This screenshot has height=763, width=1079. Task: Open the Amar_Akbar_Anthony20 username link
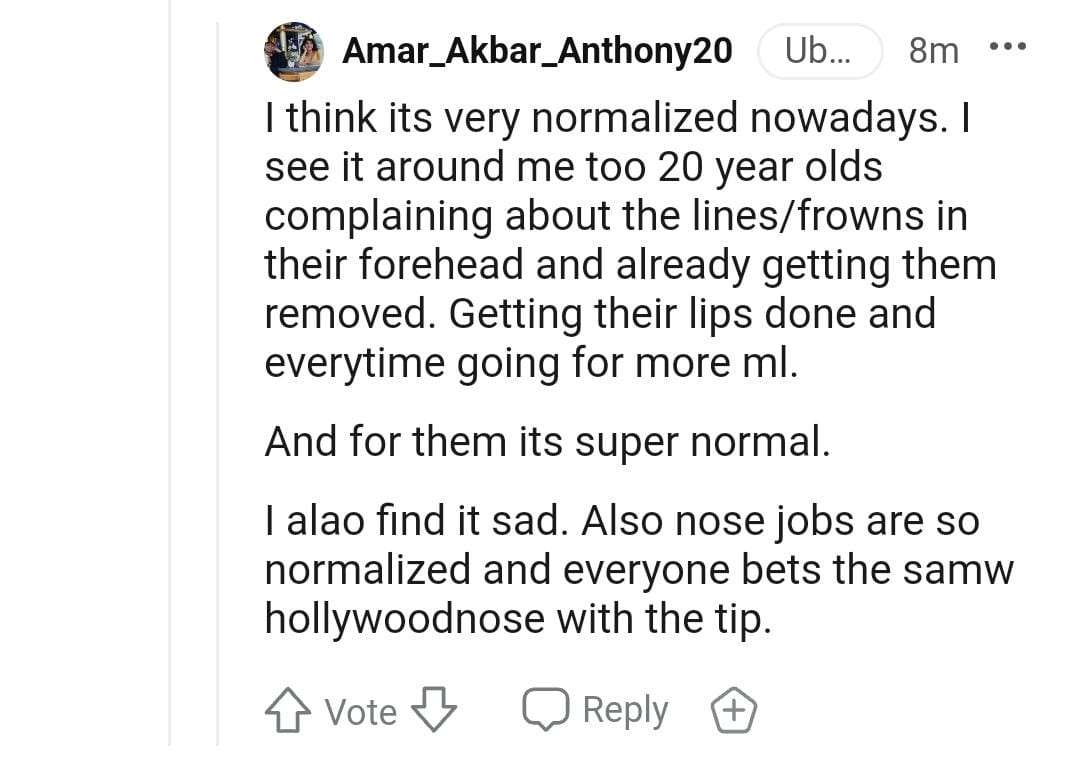pyautogui.click(x=537, y=50)
